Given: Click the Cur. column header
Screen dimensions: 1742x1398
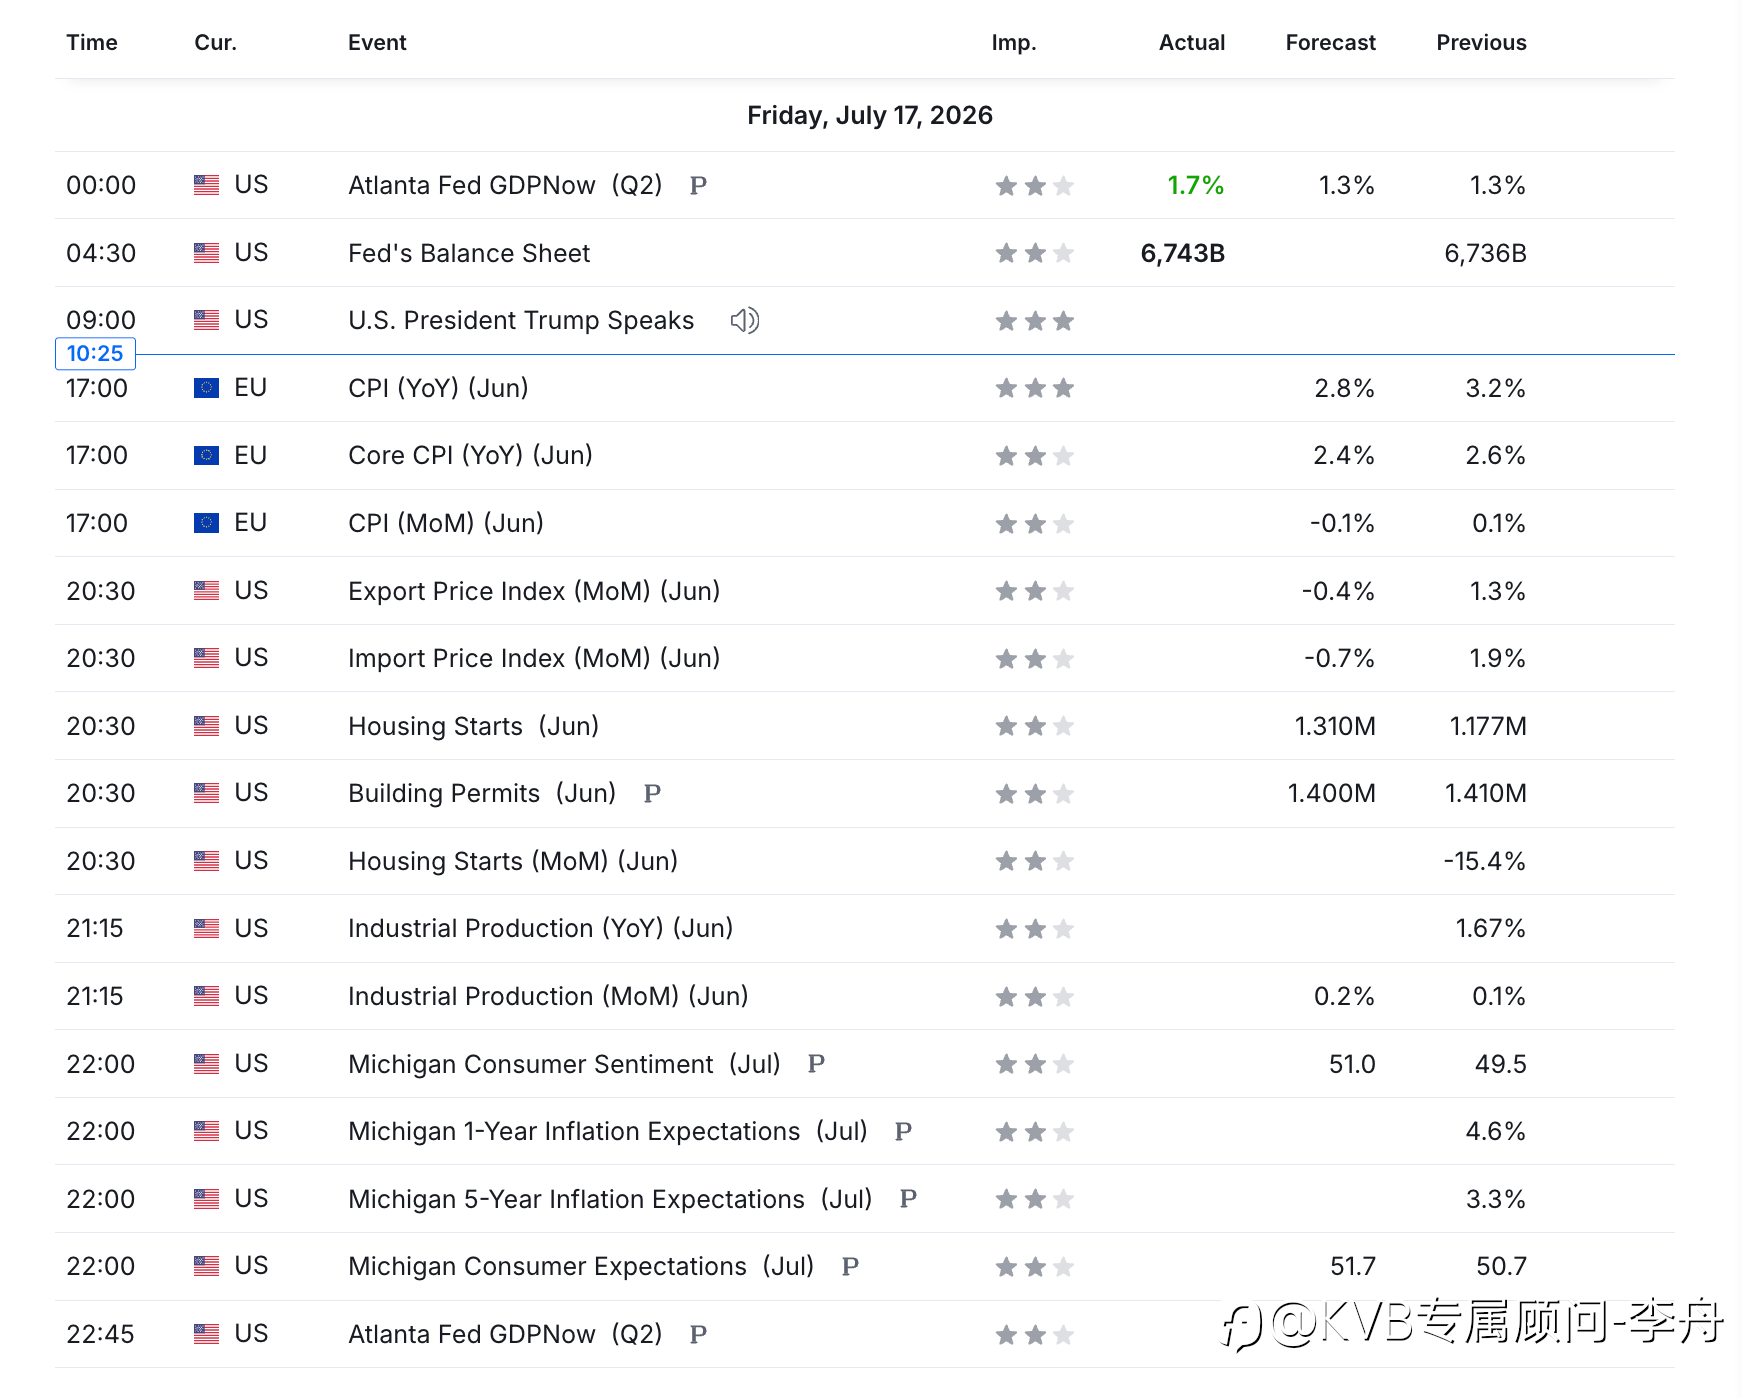Looking at the screenshot, I should click(215, 42).
